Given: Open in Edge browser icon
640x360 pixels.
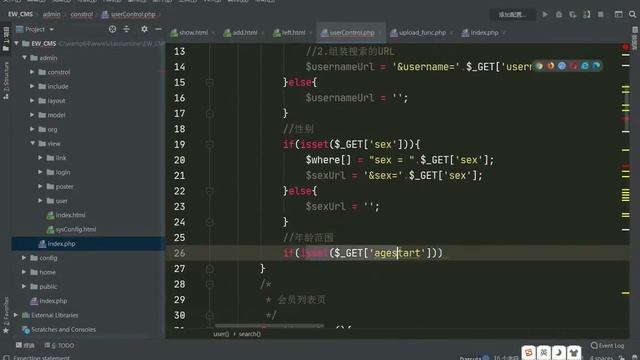Looking at the screenshot, I should pos(596,66).
